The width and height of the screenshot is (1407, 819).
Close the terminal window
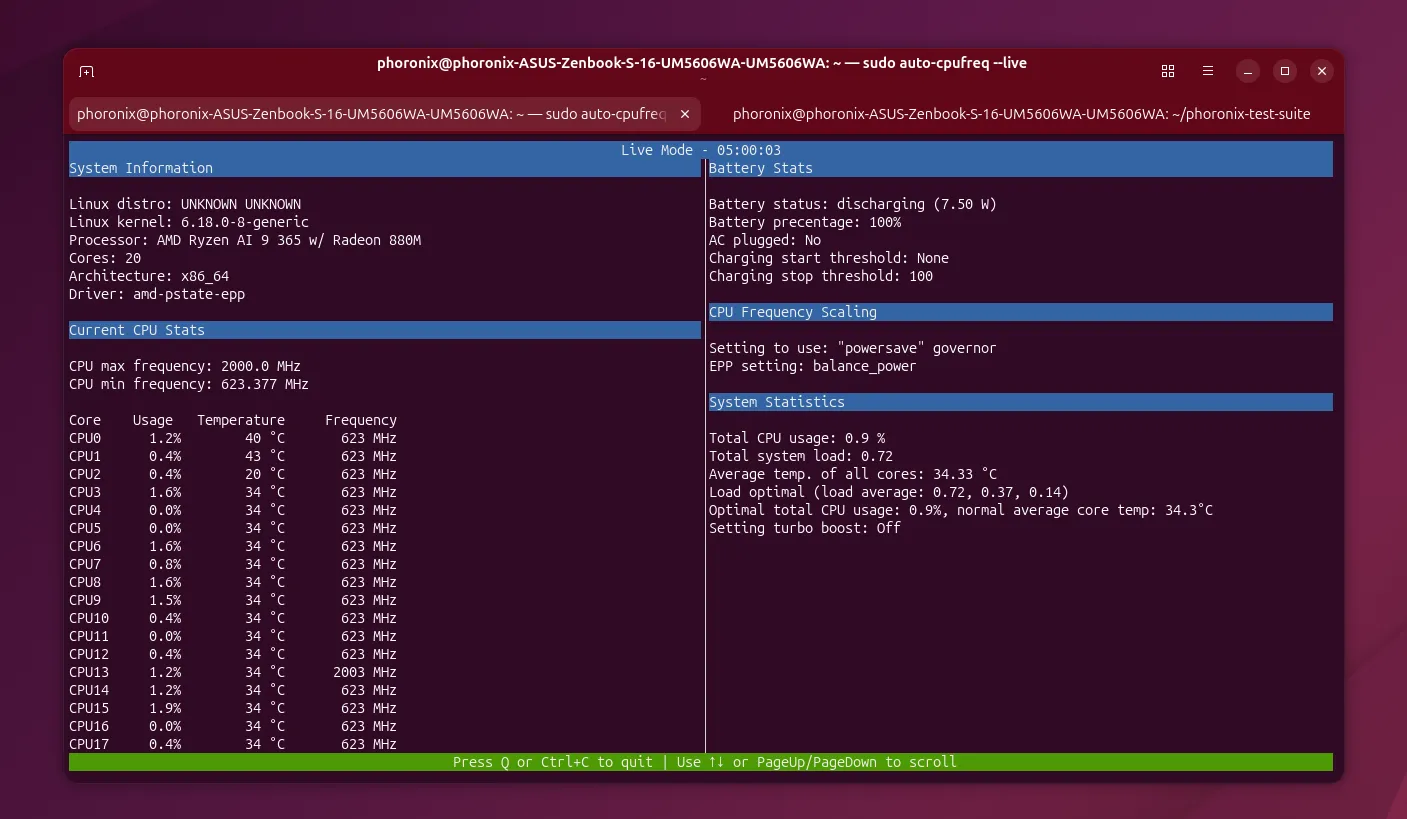[1322, 71]
